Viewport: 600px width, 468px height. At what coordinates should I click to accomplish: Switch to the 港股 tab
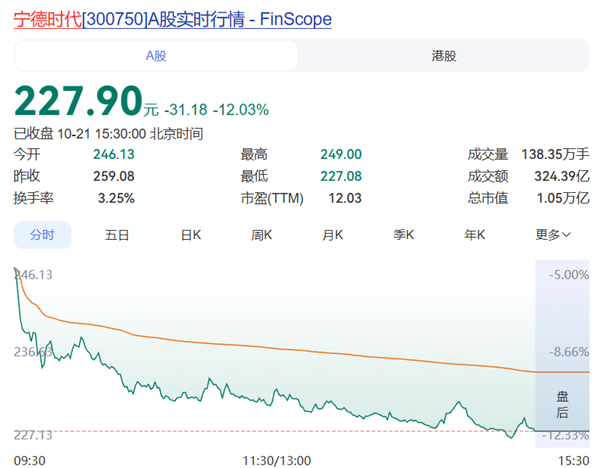444,56
